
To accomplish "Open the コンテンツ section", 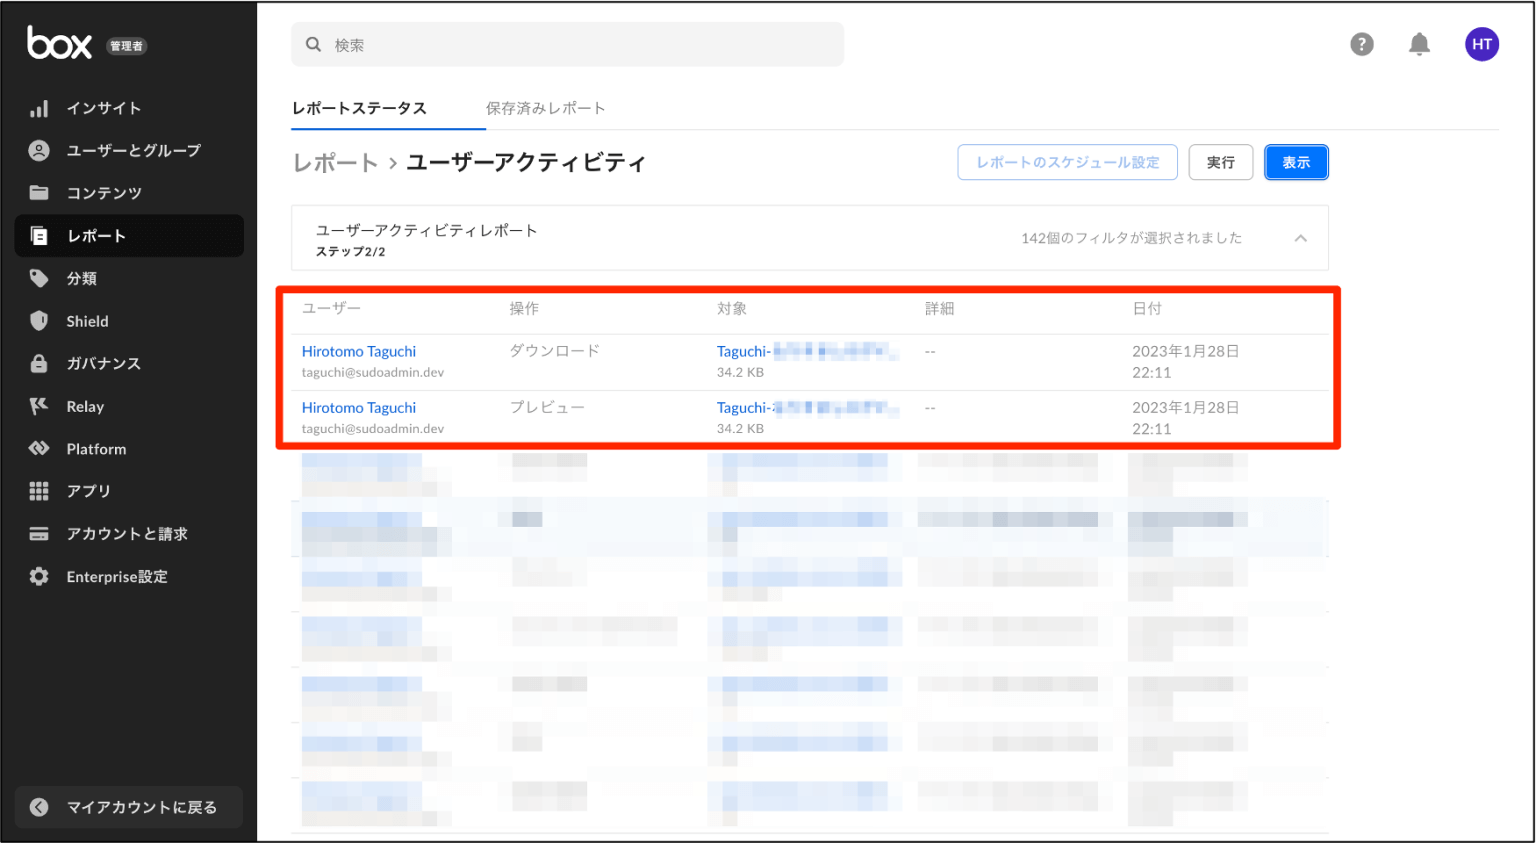I will pos(110,193).
